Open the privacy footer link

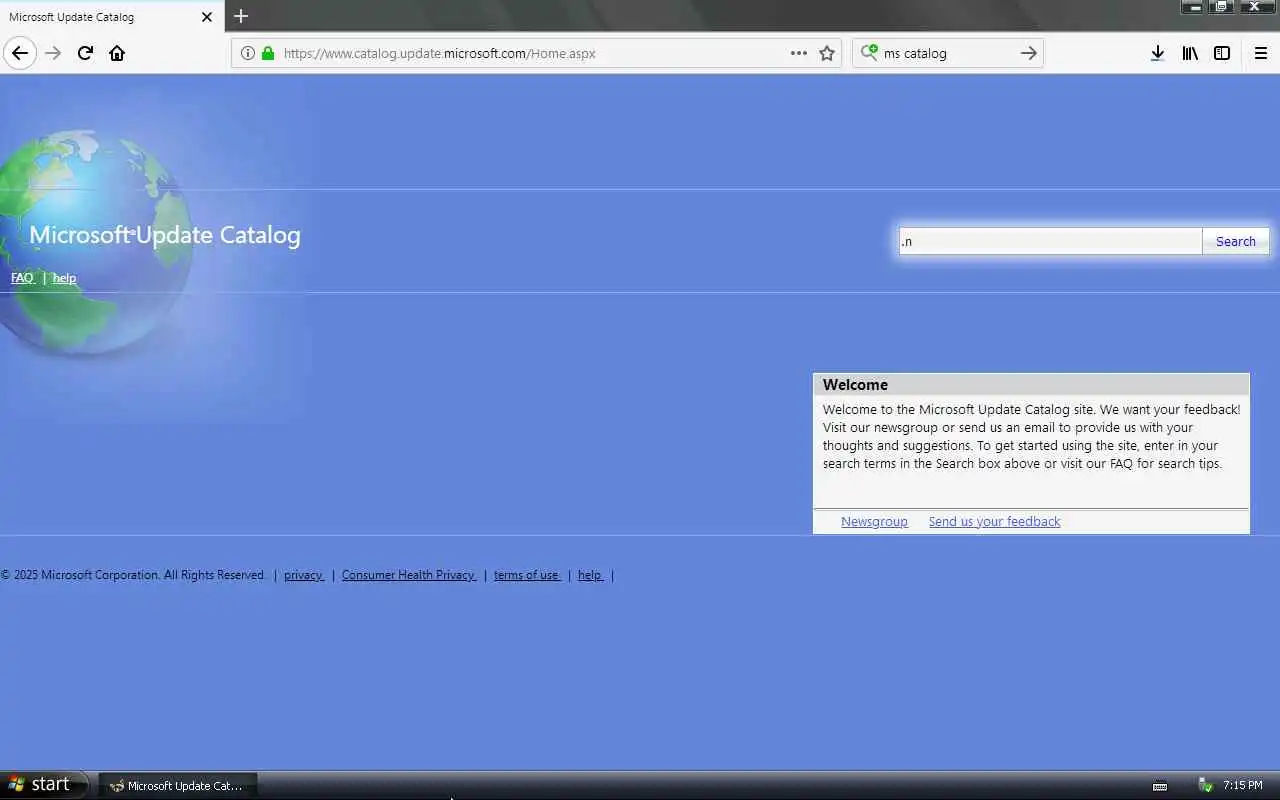(304, 575)
